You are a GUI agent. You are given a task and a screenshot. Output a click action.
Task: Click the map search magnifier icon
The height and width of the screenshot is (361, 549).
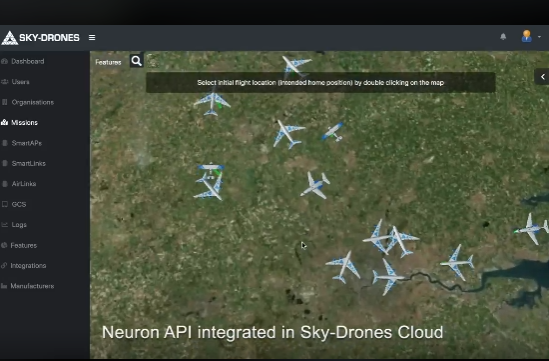click(x=137, y=61)
